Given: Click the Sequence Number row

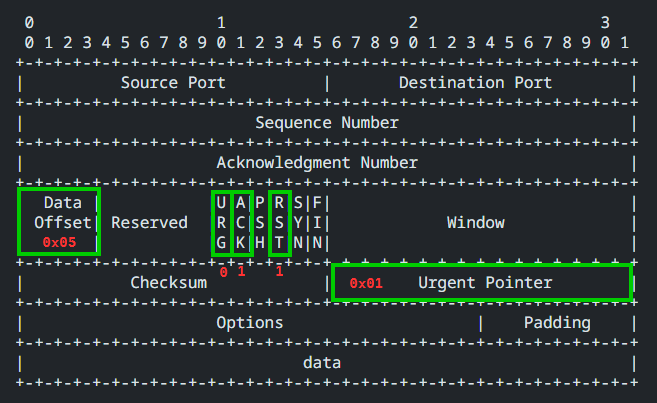Looking at the screenshot, I should (327, 122).
